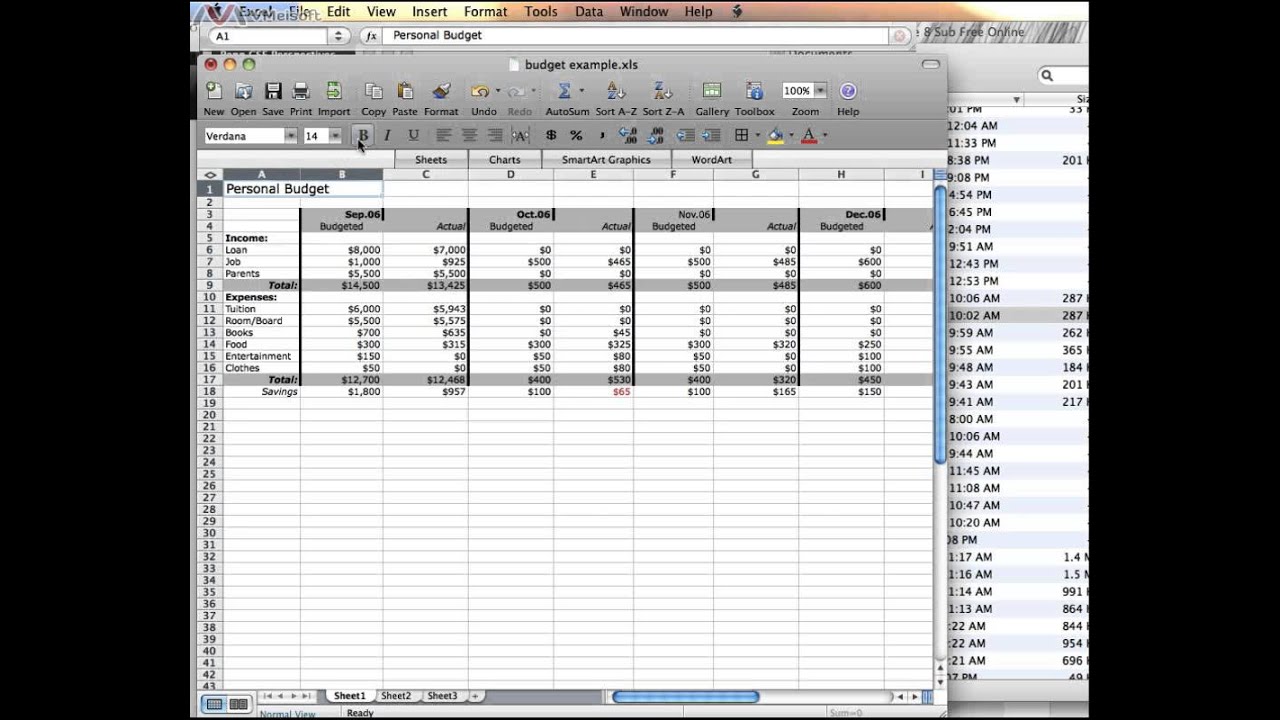This screenshot has width=1280, height=720.
Task: Click the decrease decimal icon
Action: point(656,135)
